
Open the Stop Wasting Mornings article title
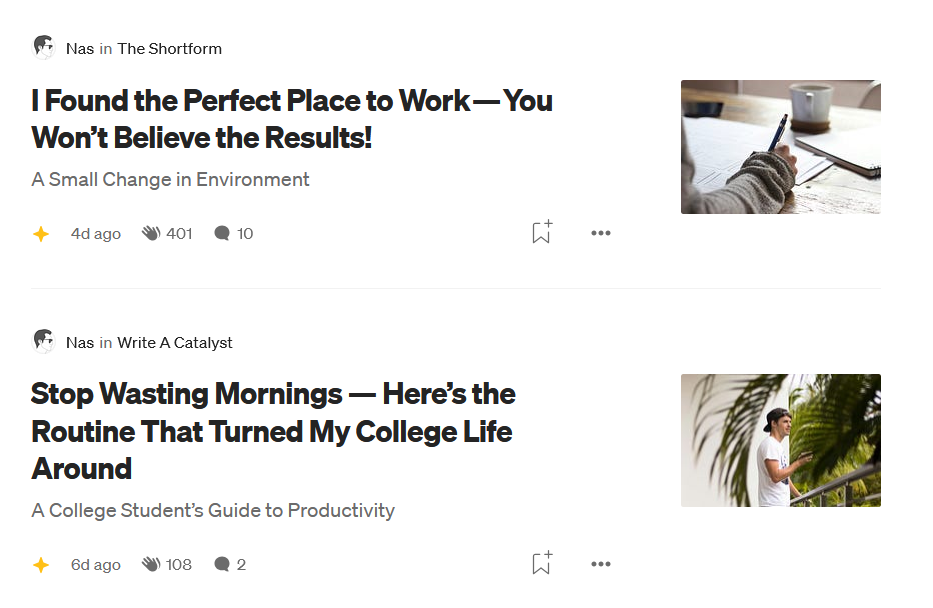click(x=272, y=431)
